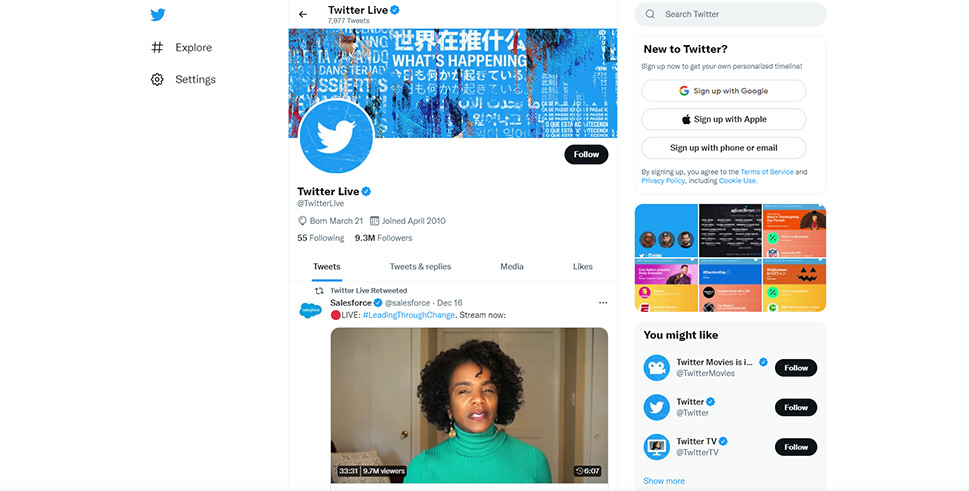
Task: Expand Show more suggestions
Action: 664,481
